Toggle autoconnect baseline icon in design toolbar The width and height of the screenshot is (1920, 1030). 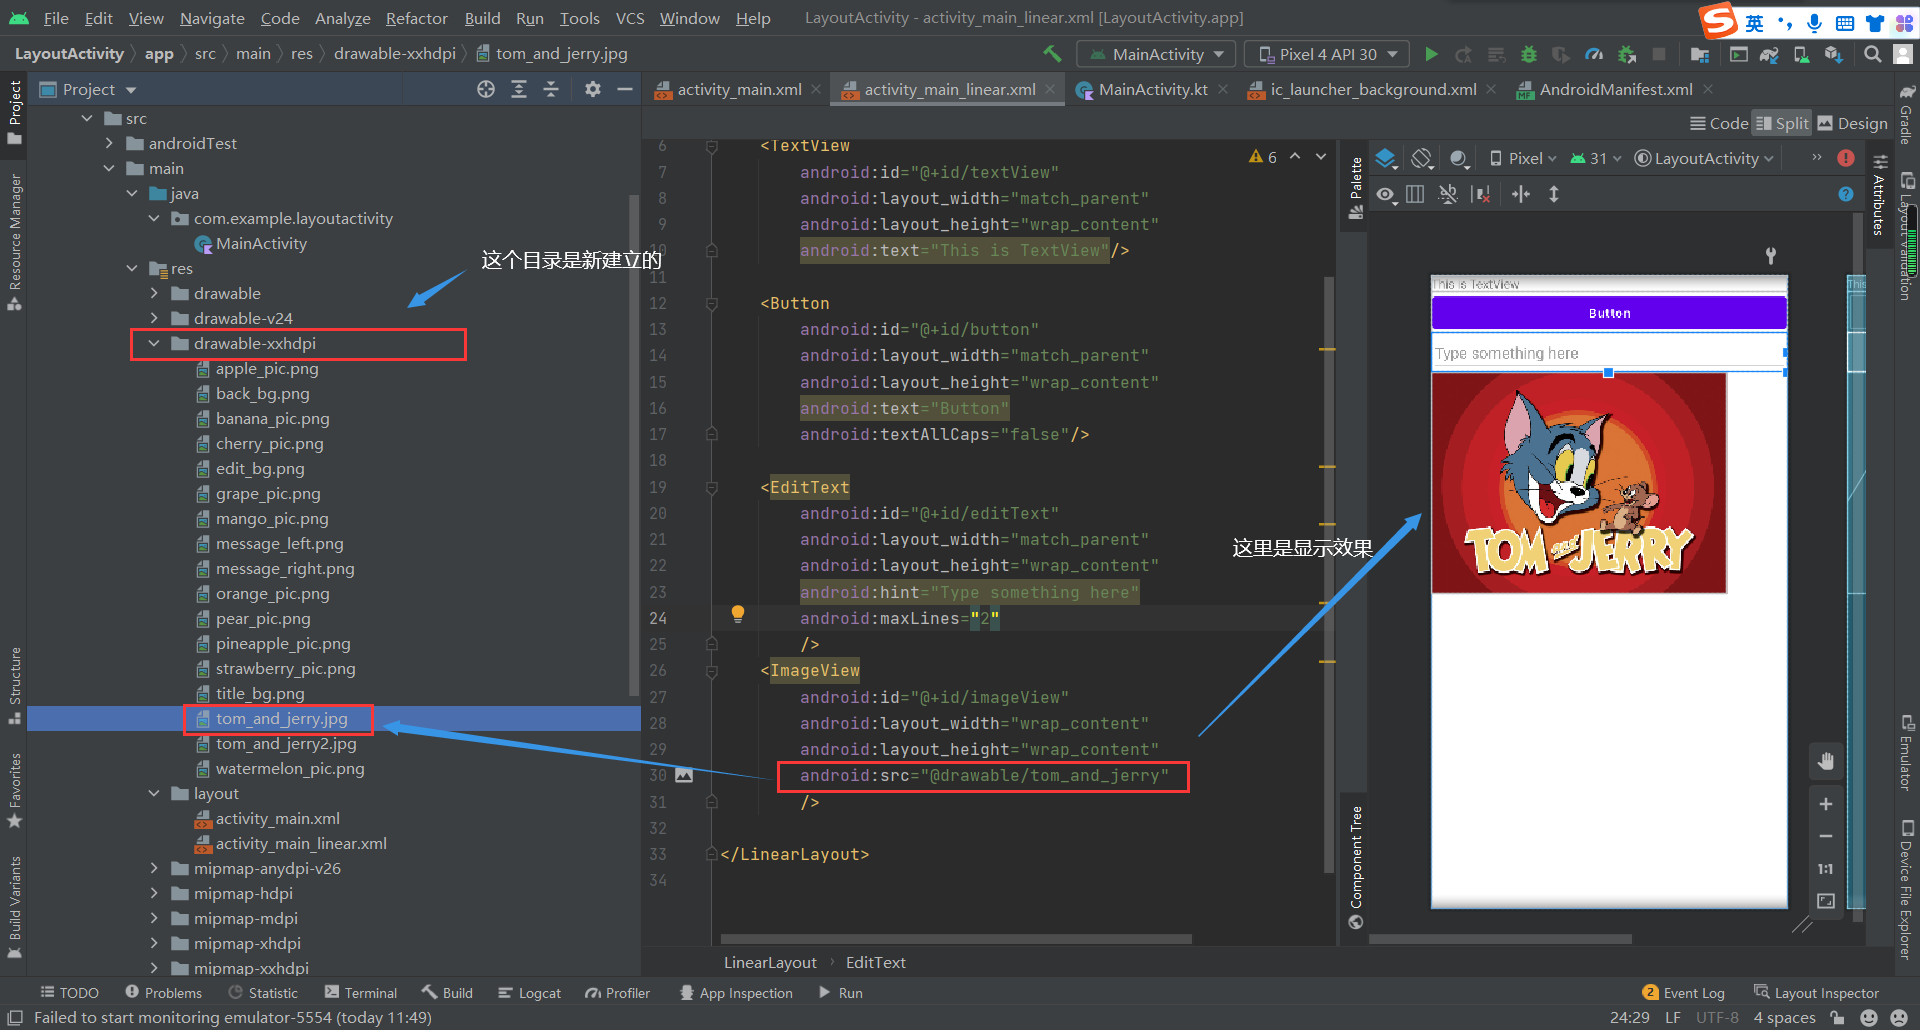(x=1448, y=194)
